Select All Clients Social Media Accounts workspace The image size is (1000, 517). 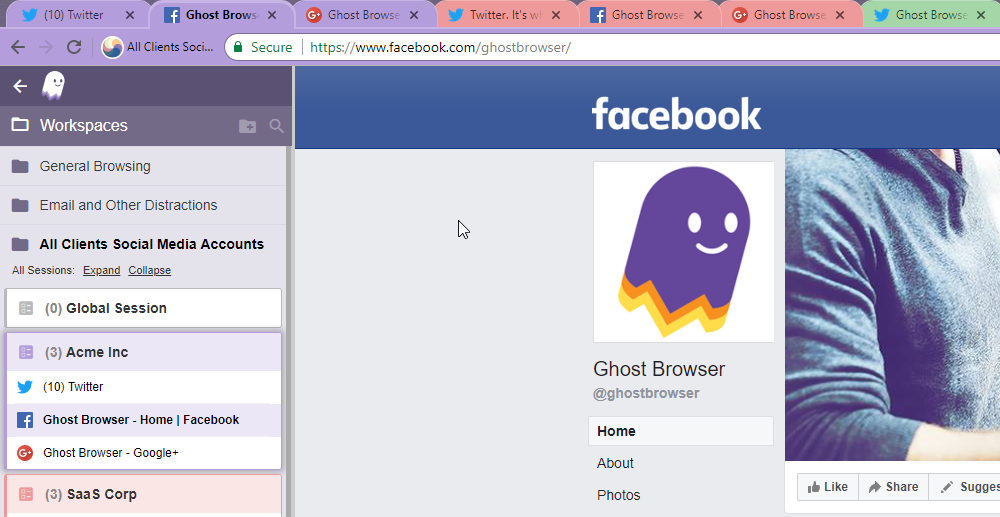point(145,244)
